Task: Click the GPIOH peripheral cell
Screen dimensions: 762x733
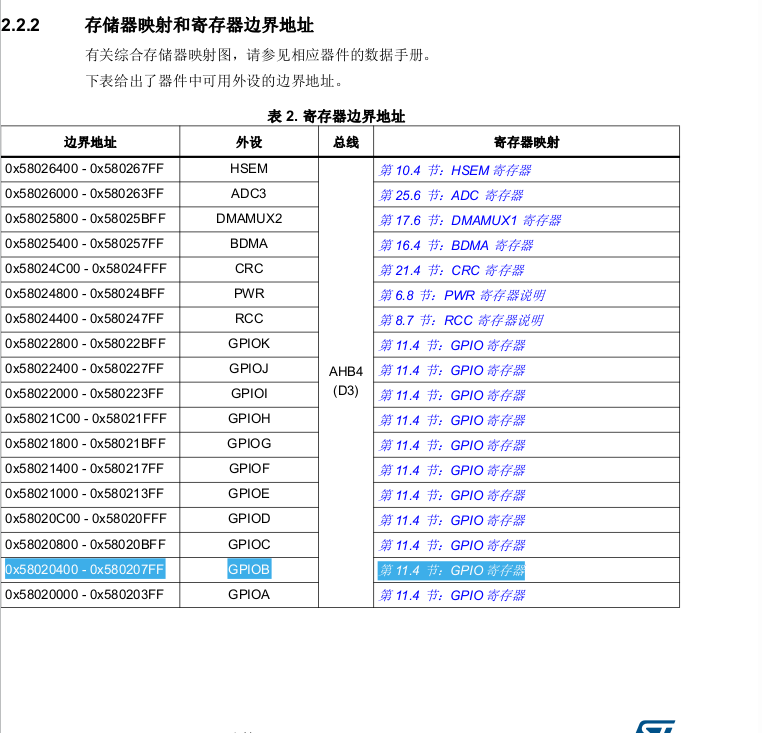Action: click(x=249, y=419)
